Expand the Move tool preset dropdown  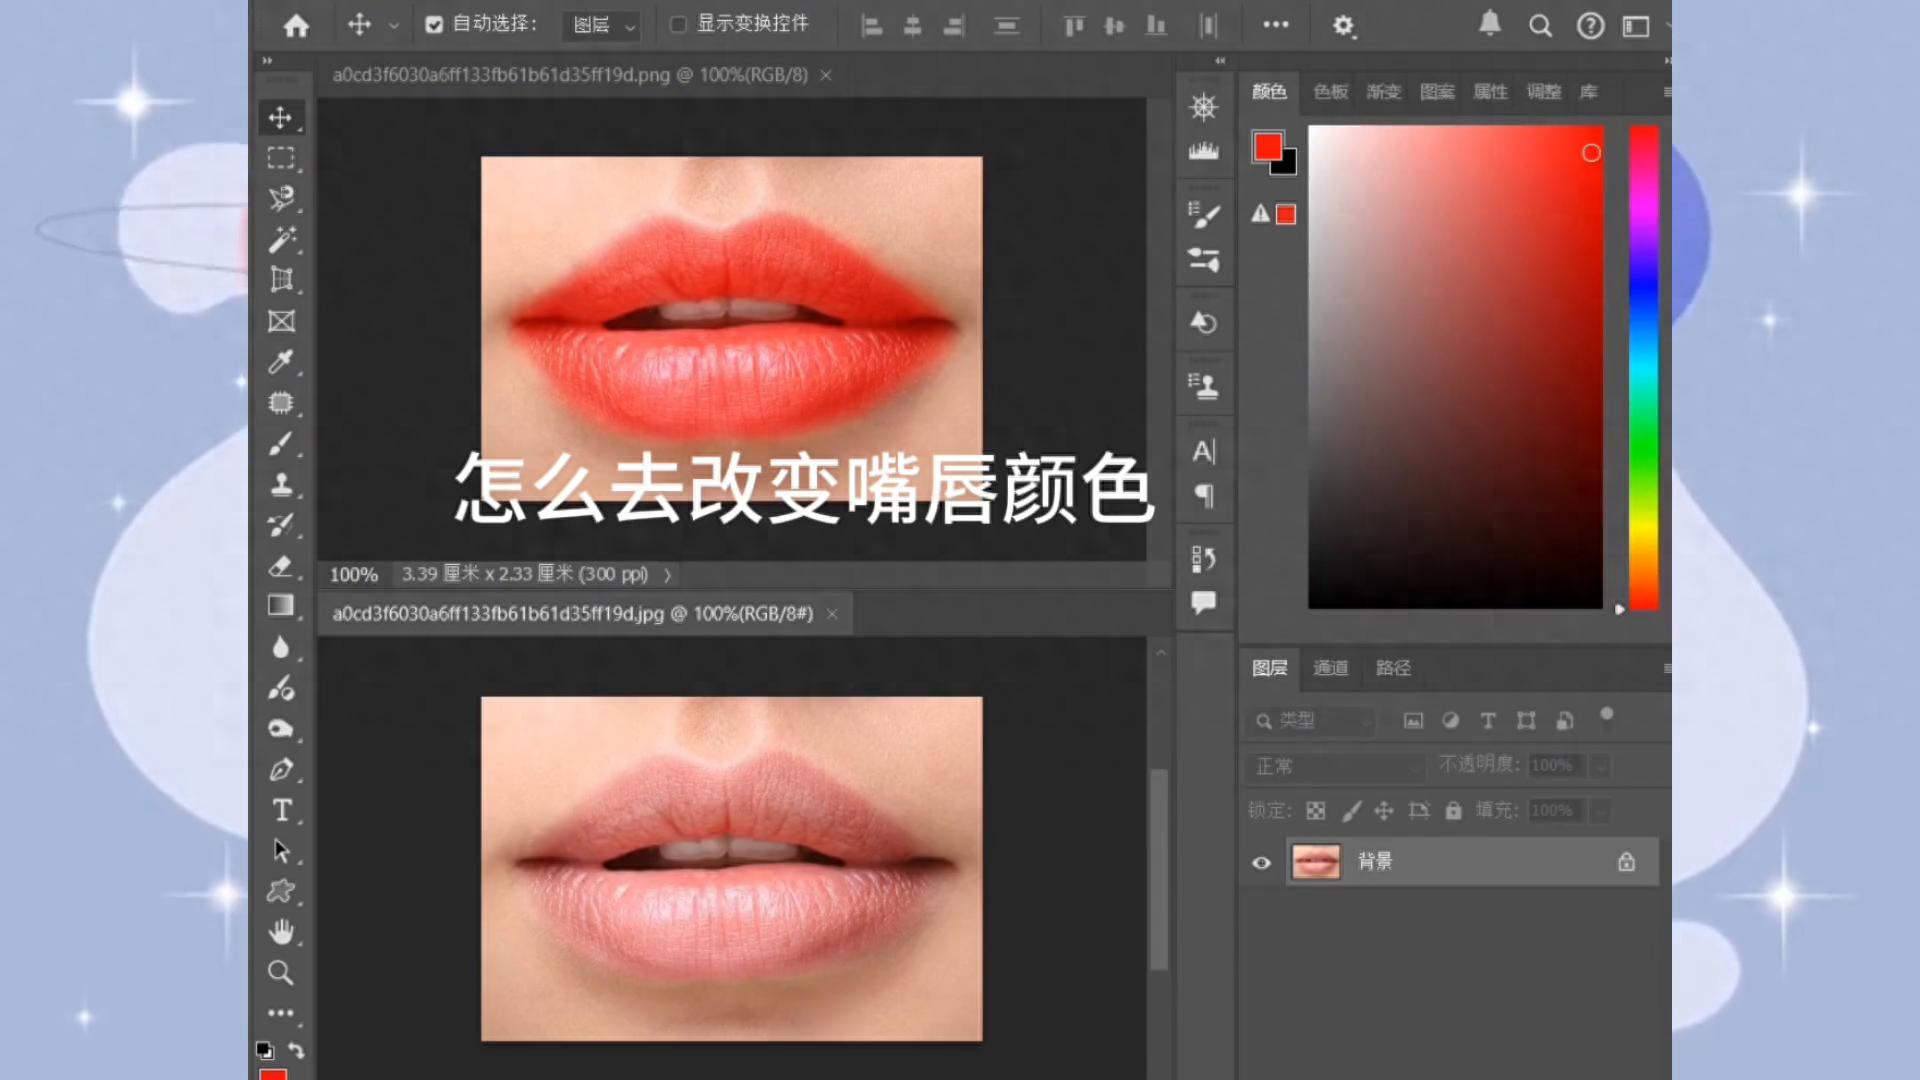coord(394,26)
